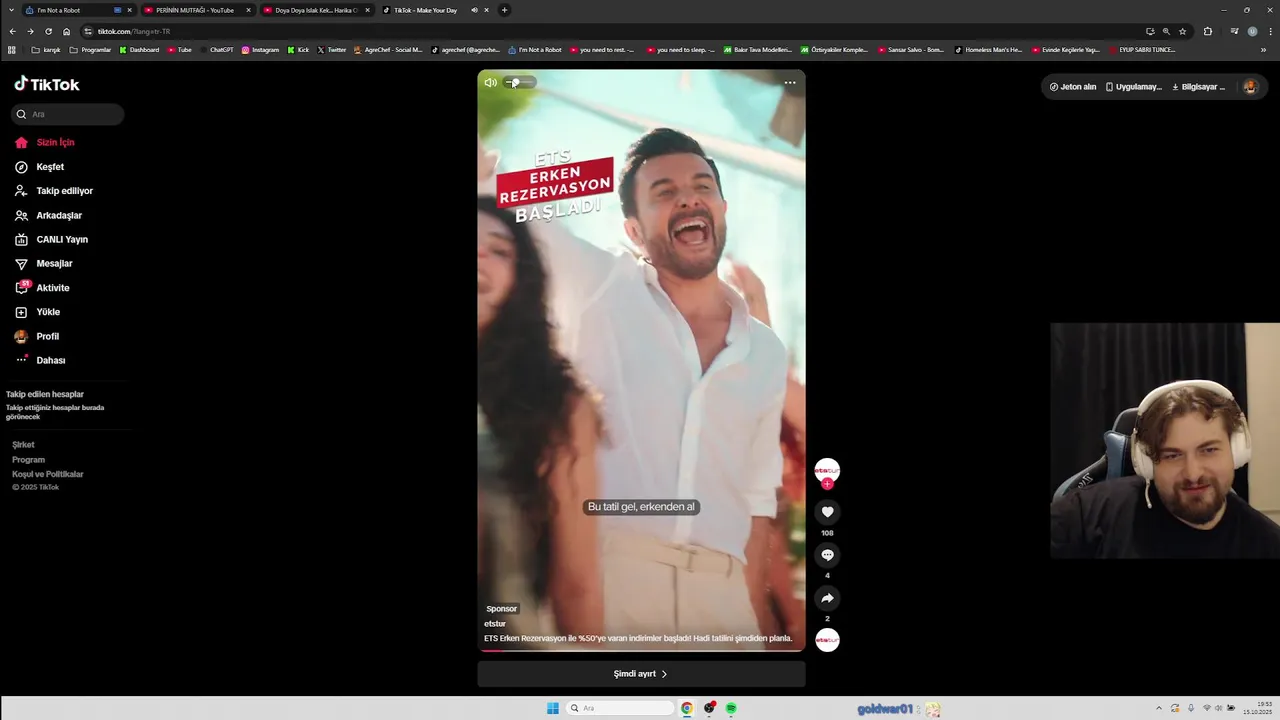The width and height of the screenshot is (1280, 720).
Task: Show more bookmarks with double chevron
Action: pyautogui.click(x=1263, y=50)
